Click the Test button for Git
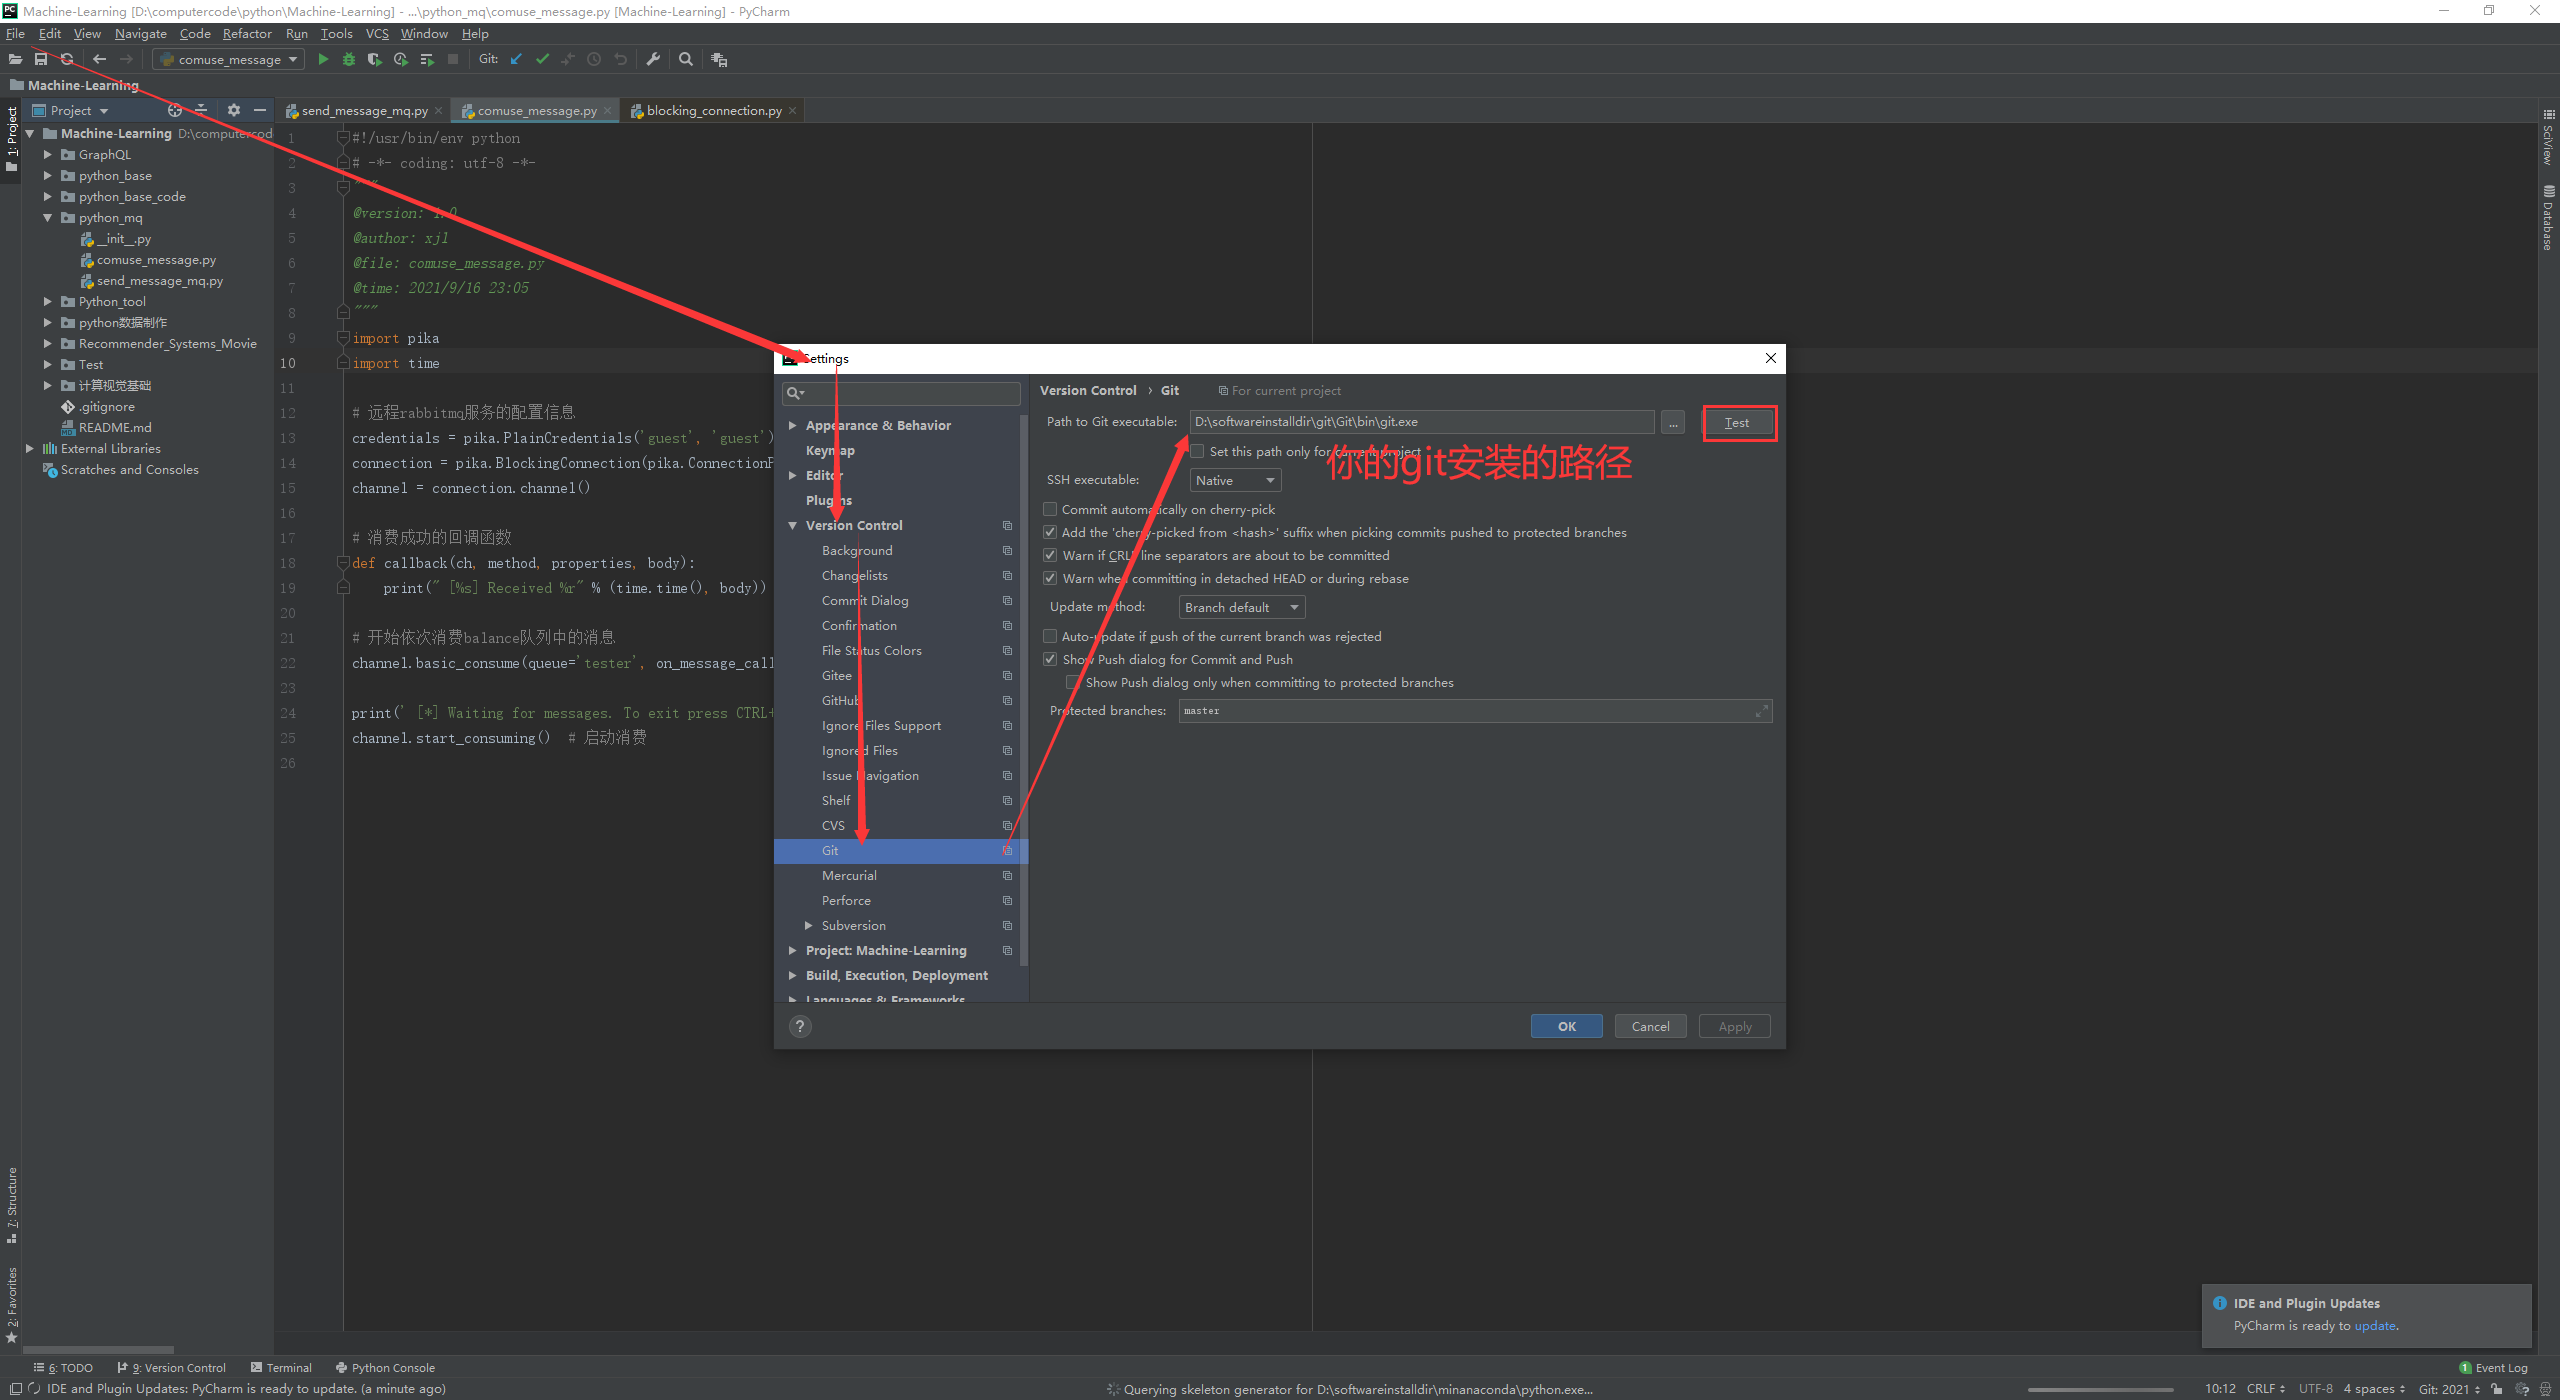This screenshot has height=1400, width=2560. 1738,423
